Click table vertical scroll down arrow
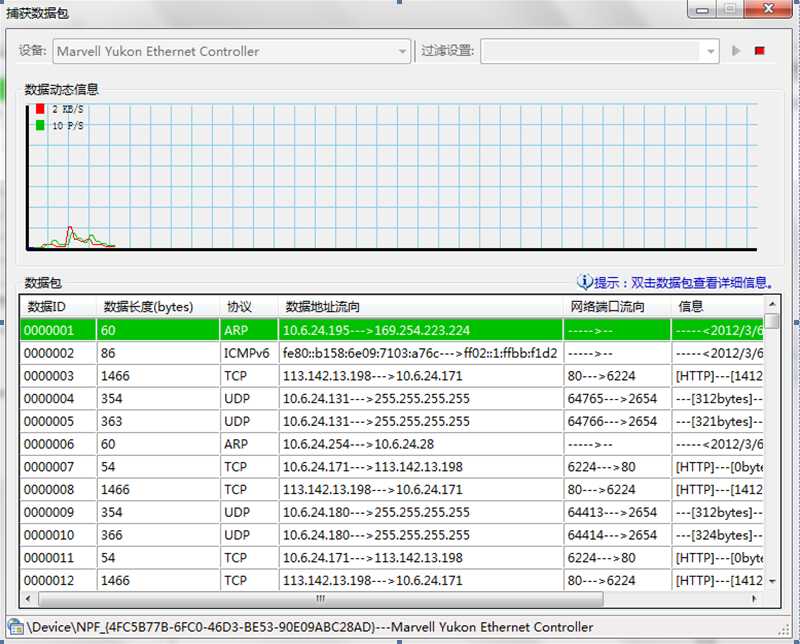The width and height of the screenshot is (800, 644). click(x=772, y=581)
